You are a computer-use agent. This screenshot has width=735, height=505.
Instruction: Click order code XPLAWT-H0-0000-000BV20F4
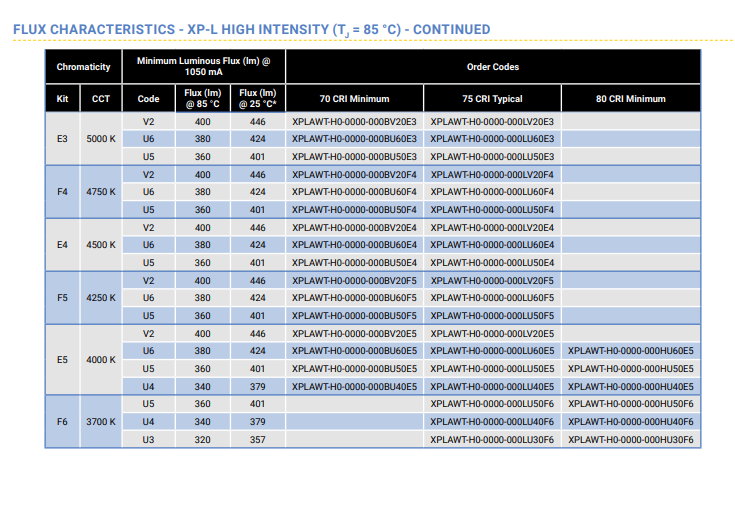(x=354, y=175)
